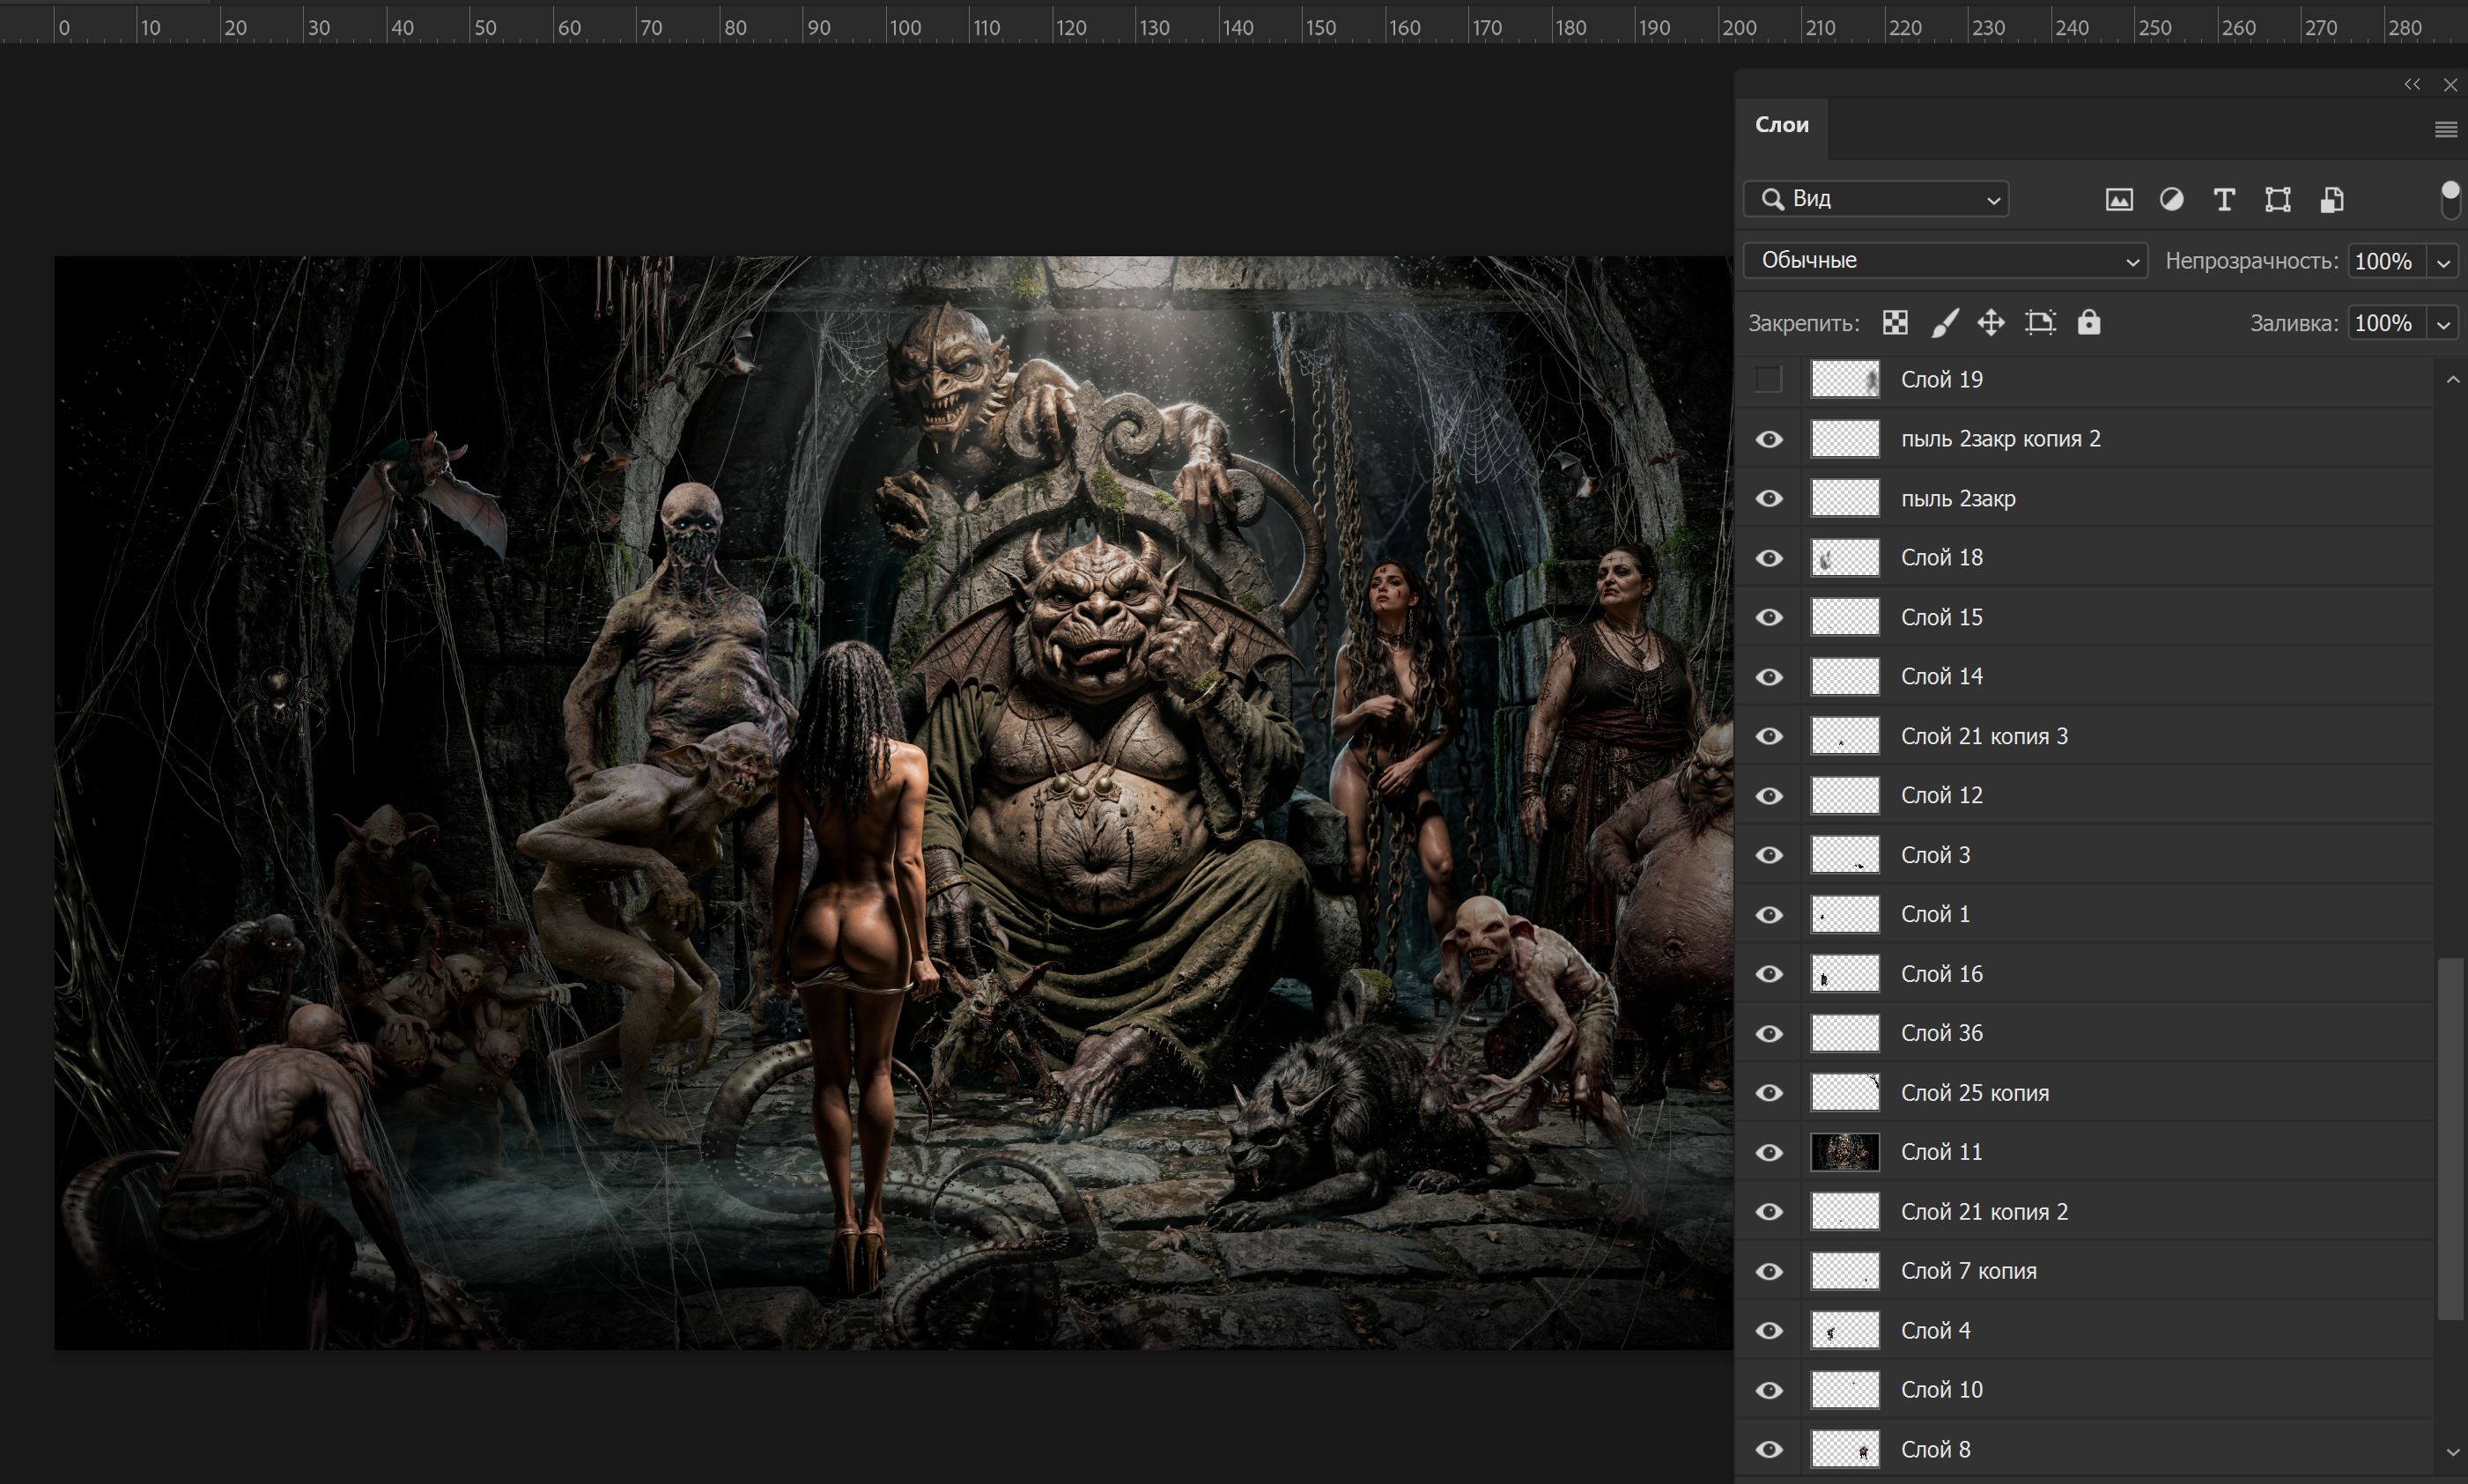Viewport: 2468px width, 1484px height.
Task: Select the Слой 21 копия 3 layer
Action: (x=2084, y=736)
